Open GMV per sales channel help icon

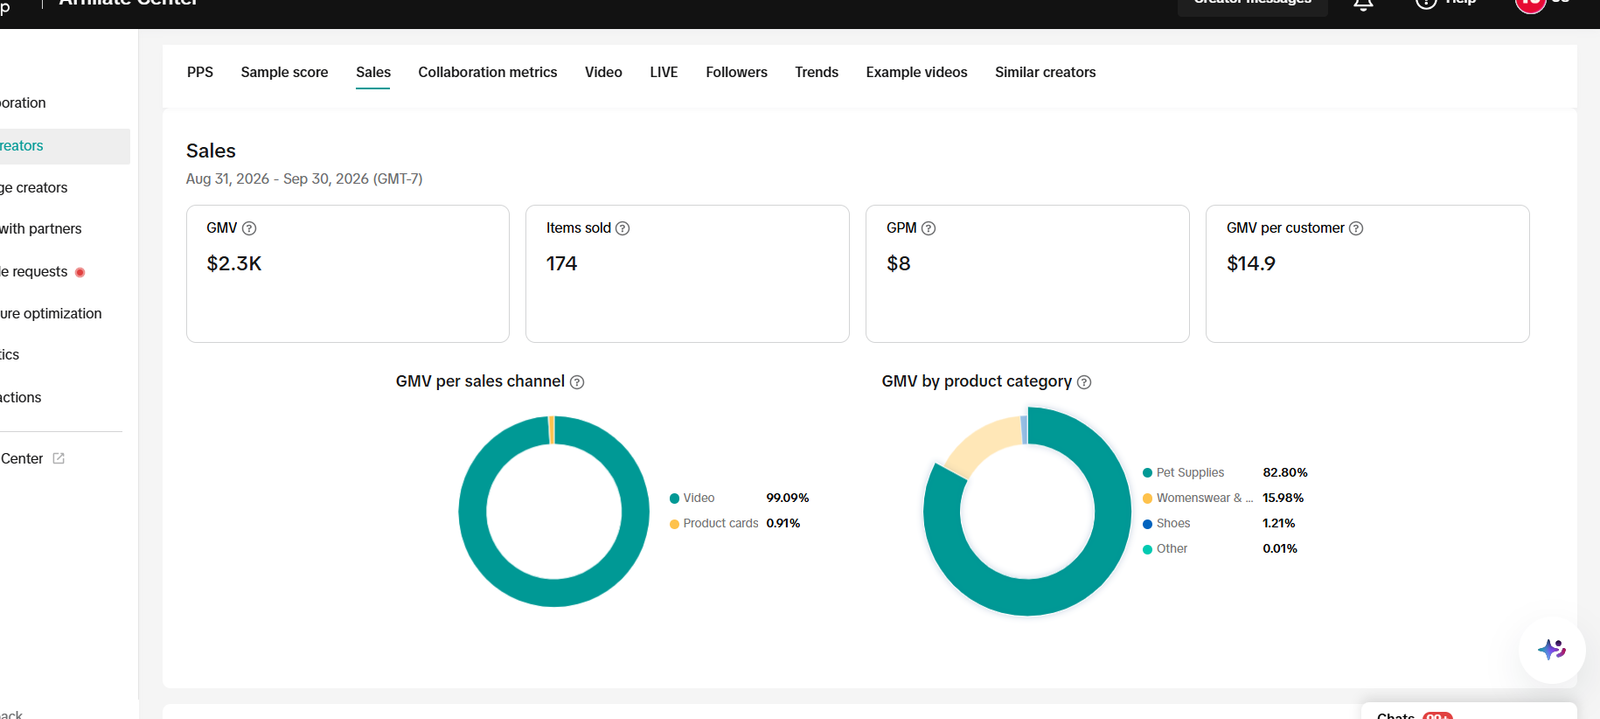click(577, 382)
